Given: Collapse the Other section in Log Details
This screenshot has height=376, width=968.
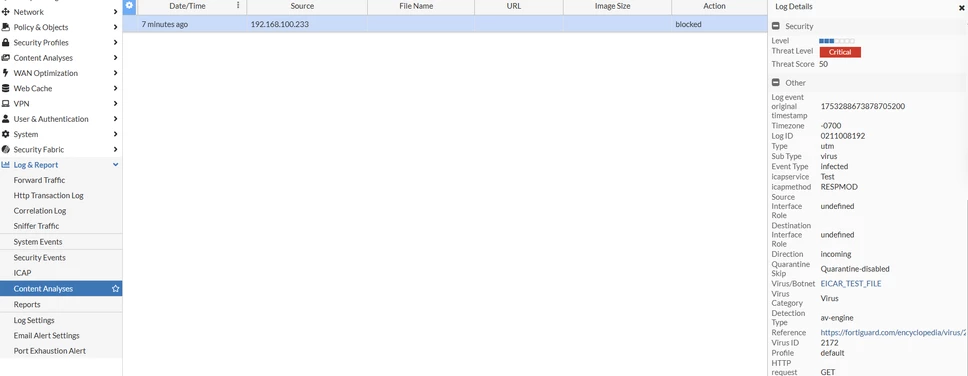Looking at the screenshot, I should click(x=775, y=82).
